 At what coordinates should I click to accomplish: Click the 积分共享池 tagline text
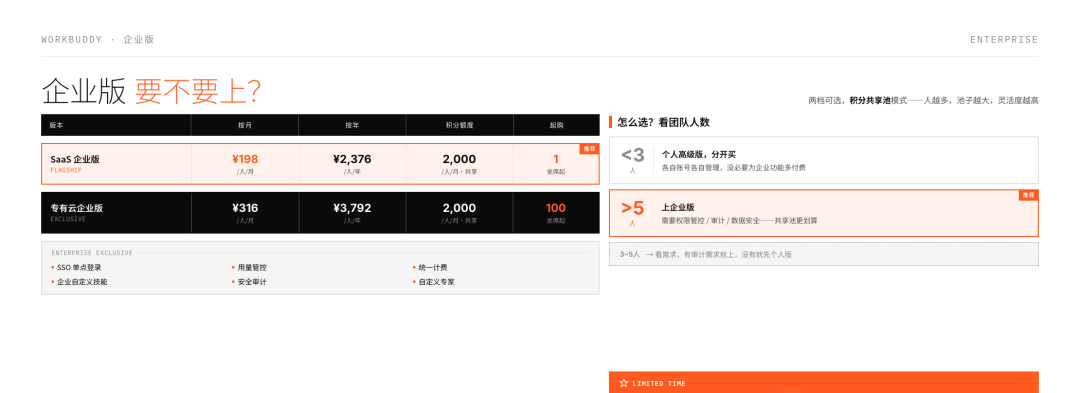[x=870, y=100]
